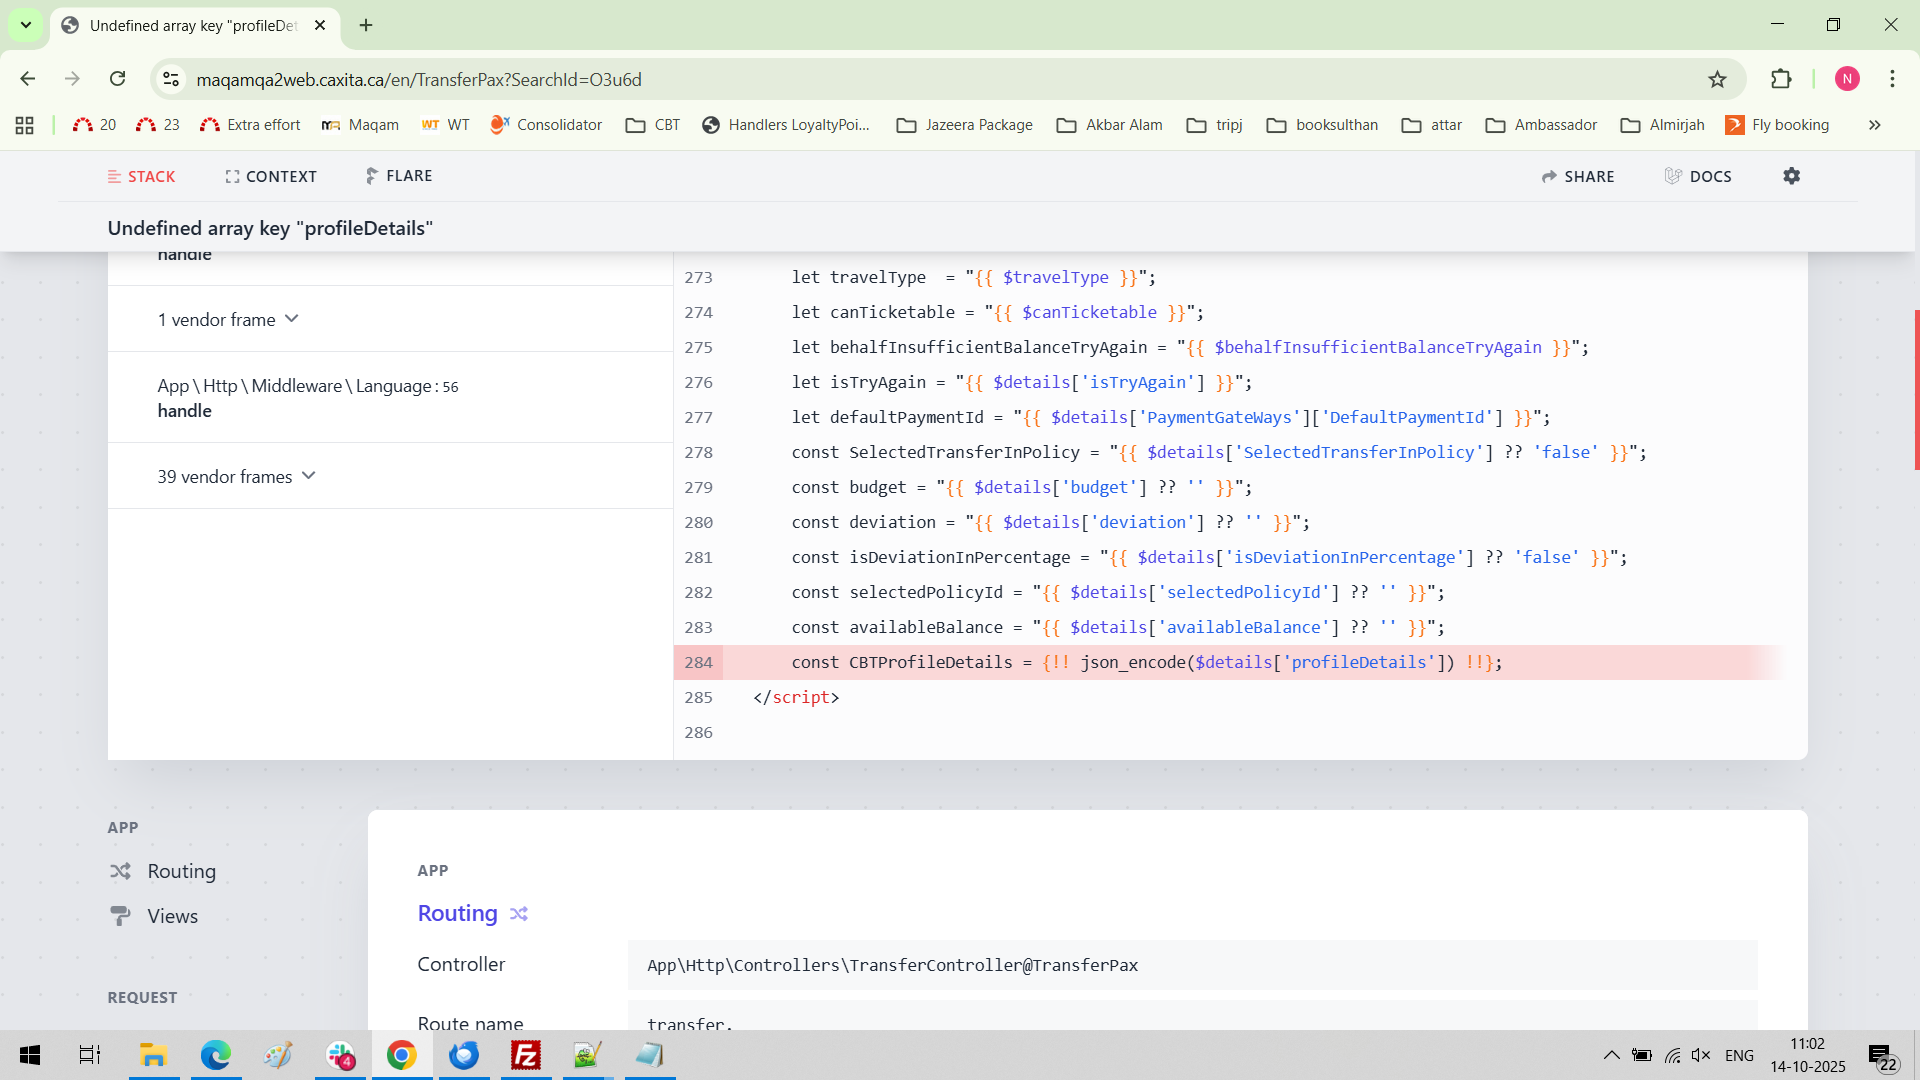
Task: Open FileZilla from the taskbar
Action: coord(526,1055)
